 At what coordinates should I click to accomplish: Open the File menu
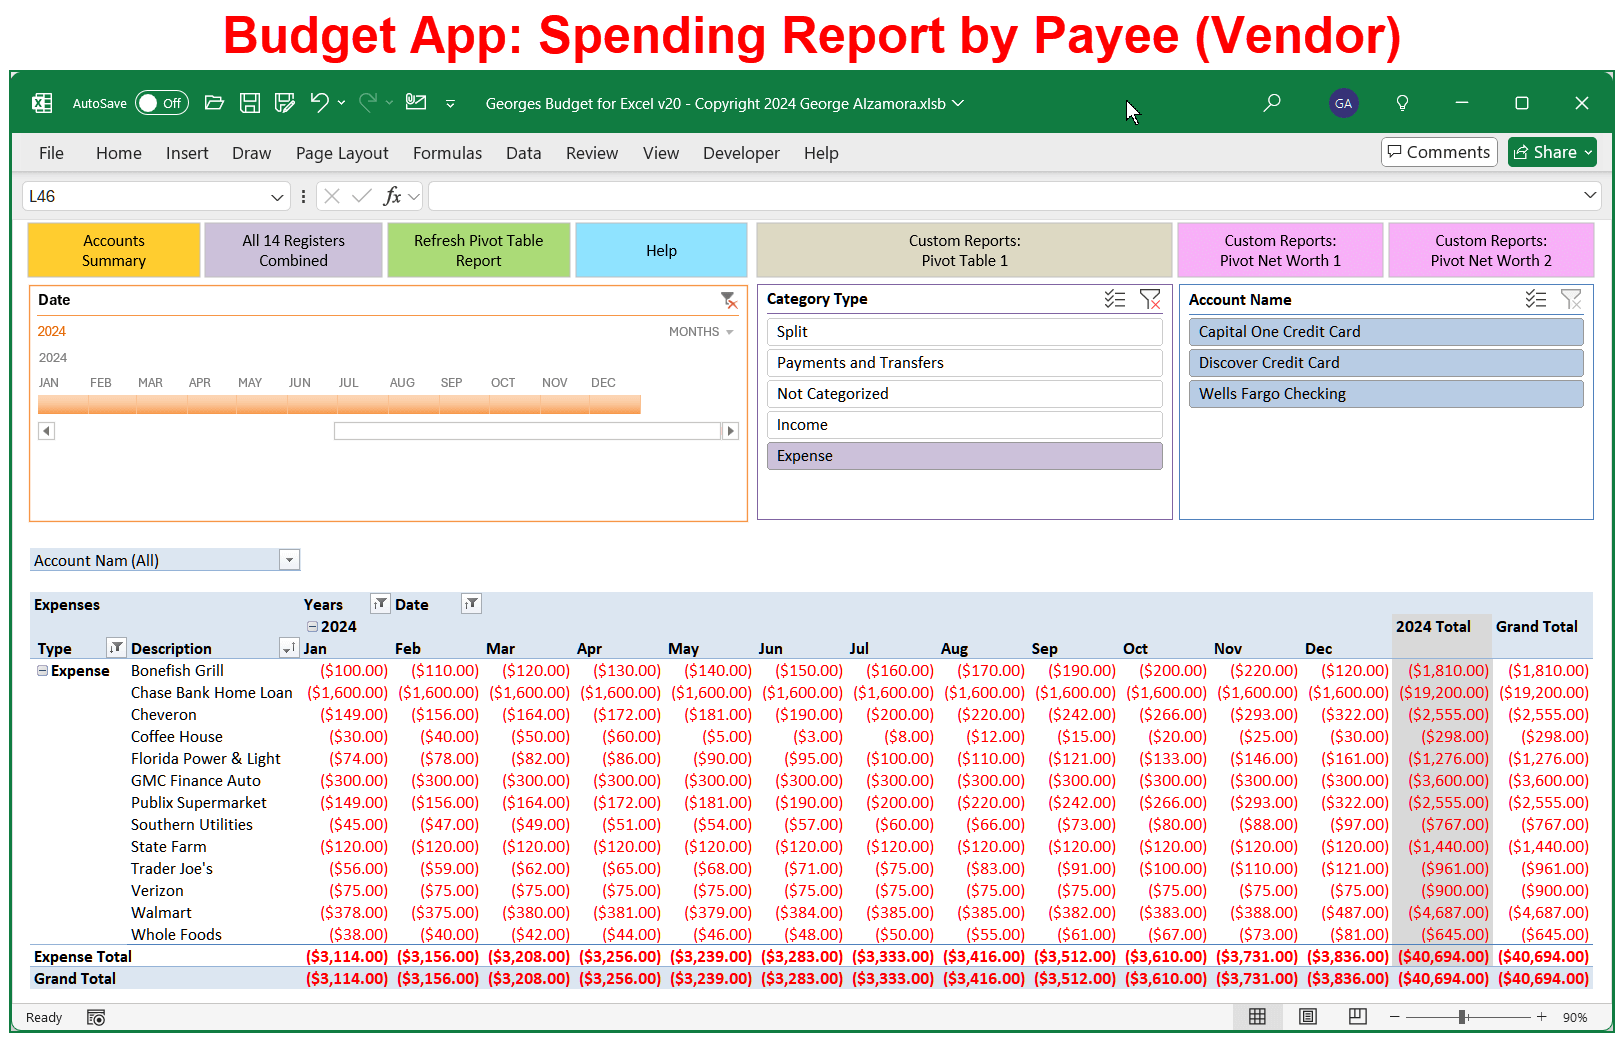pyautogui.click(x=51, y=153)
